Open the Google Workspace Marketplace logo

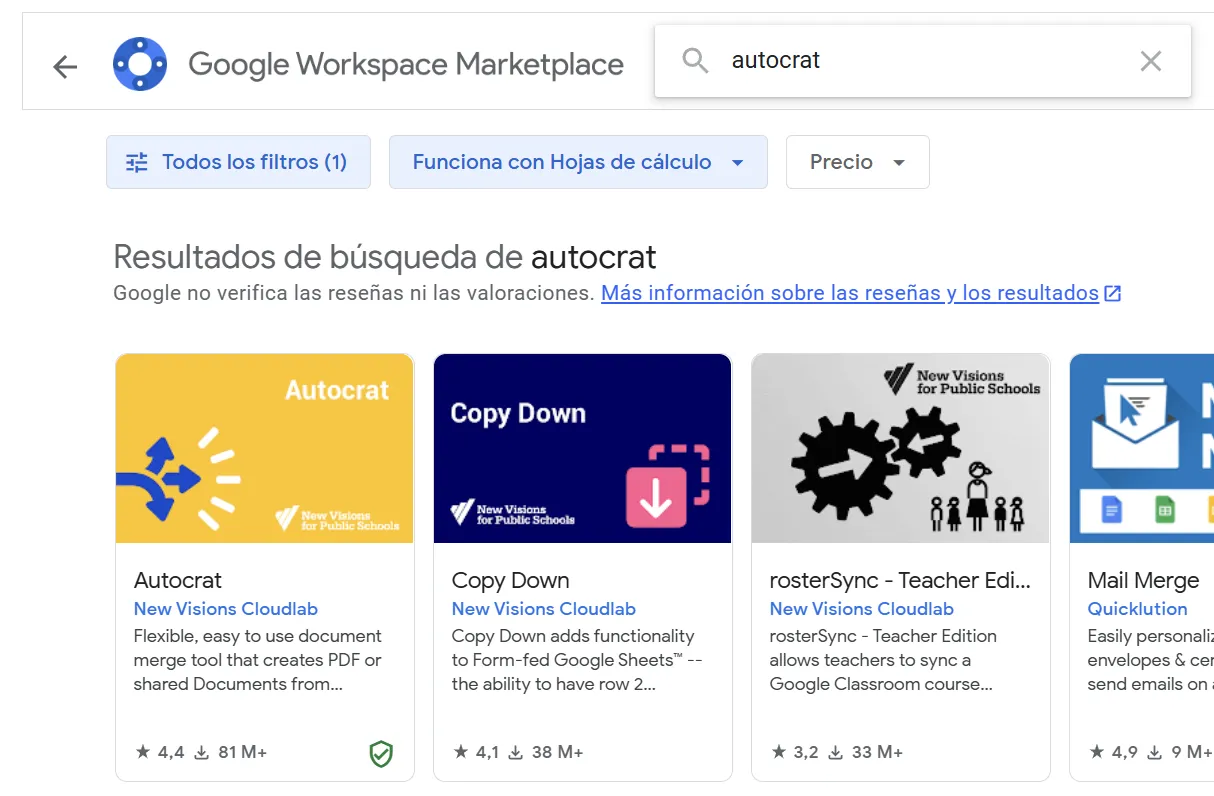pyautogui.click(x=140, y=64)
